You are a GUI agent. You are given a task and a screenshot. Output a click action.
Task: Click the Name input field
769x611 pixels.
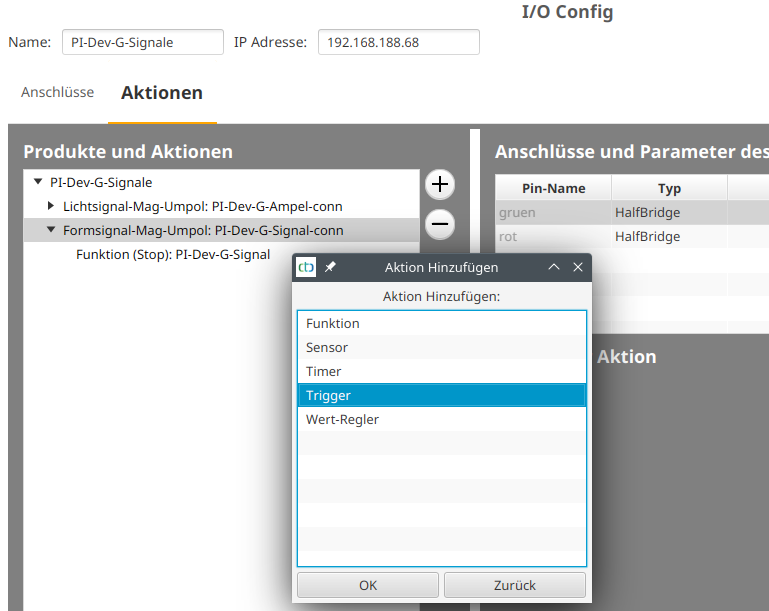point(142,42)
